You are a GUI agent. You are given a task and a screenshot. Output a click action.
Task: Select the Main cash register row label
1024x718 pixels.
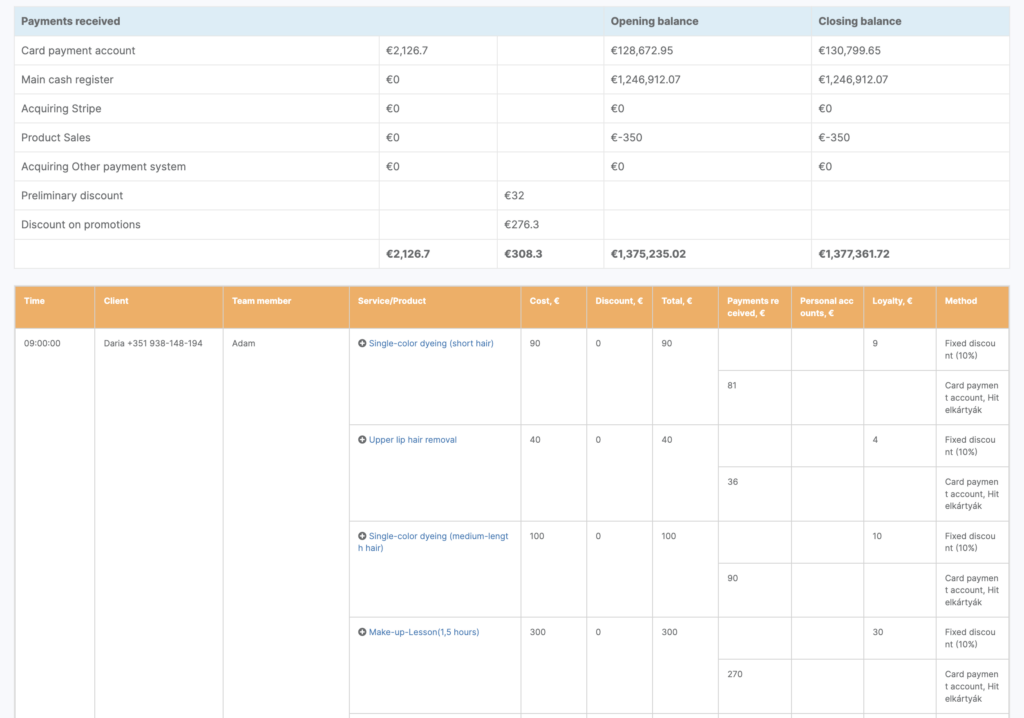67,79
